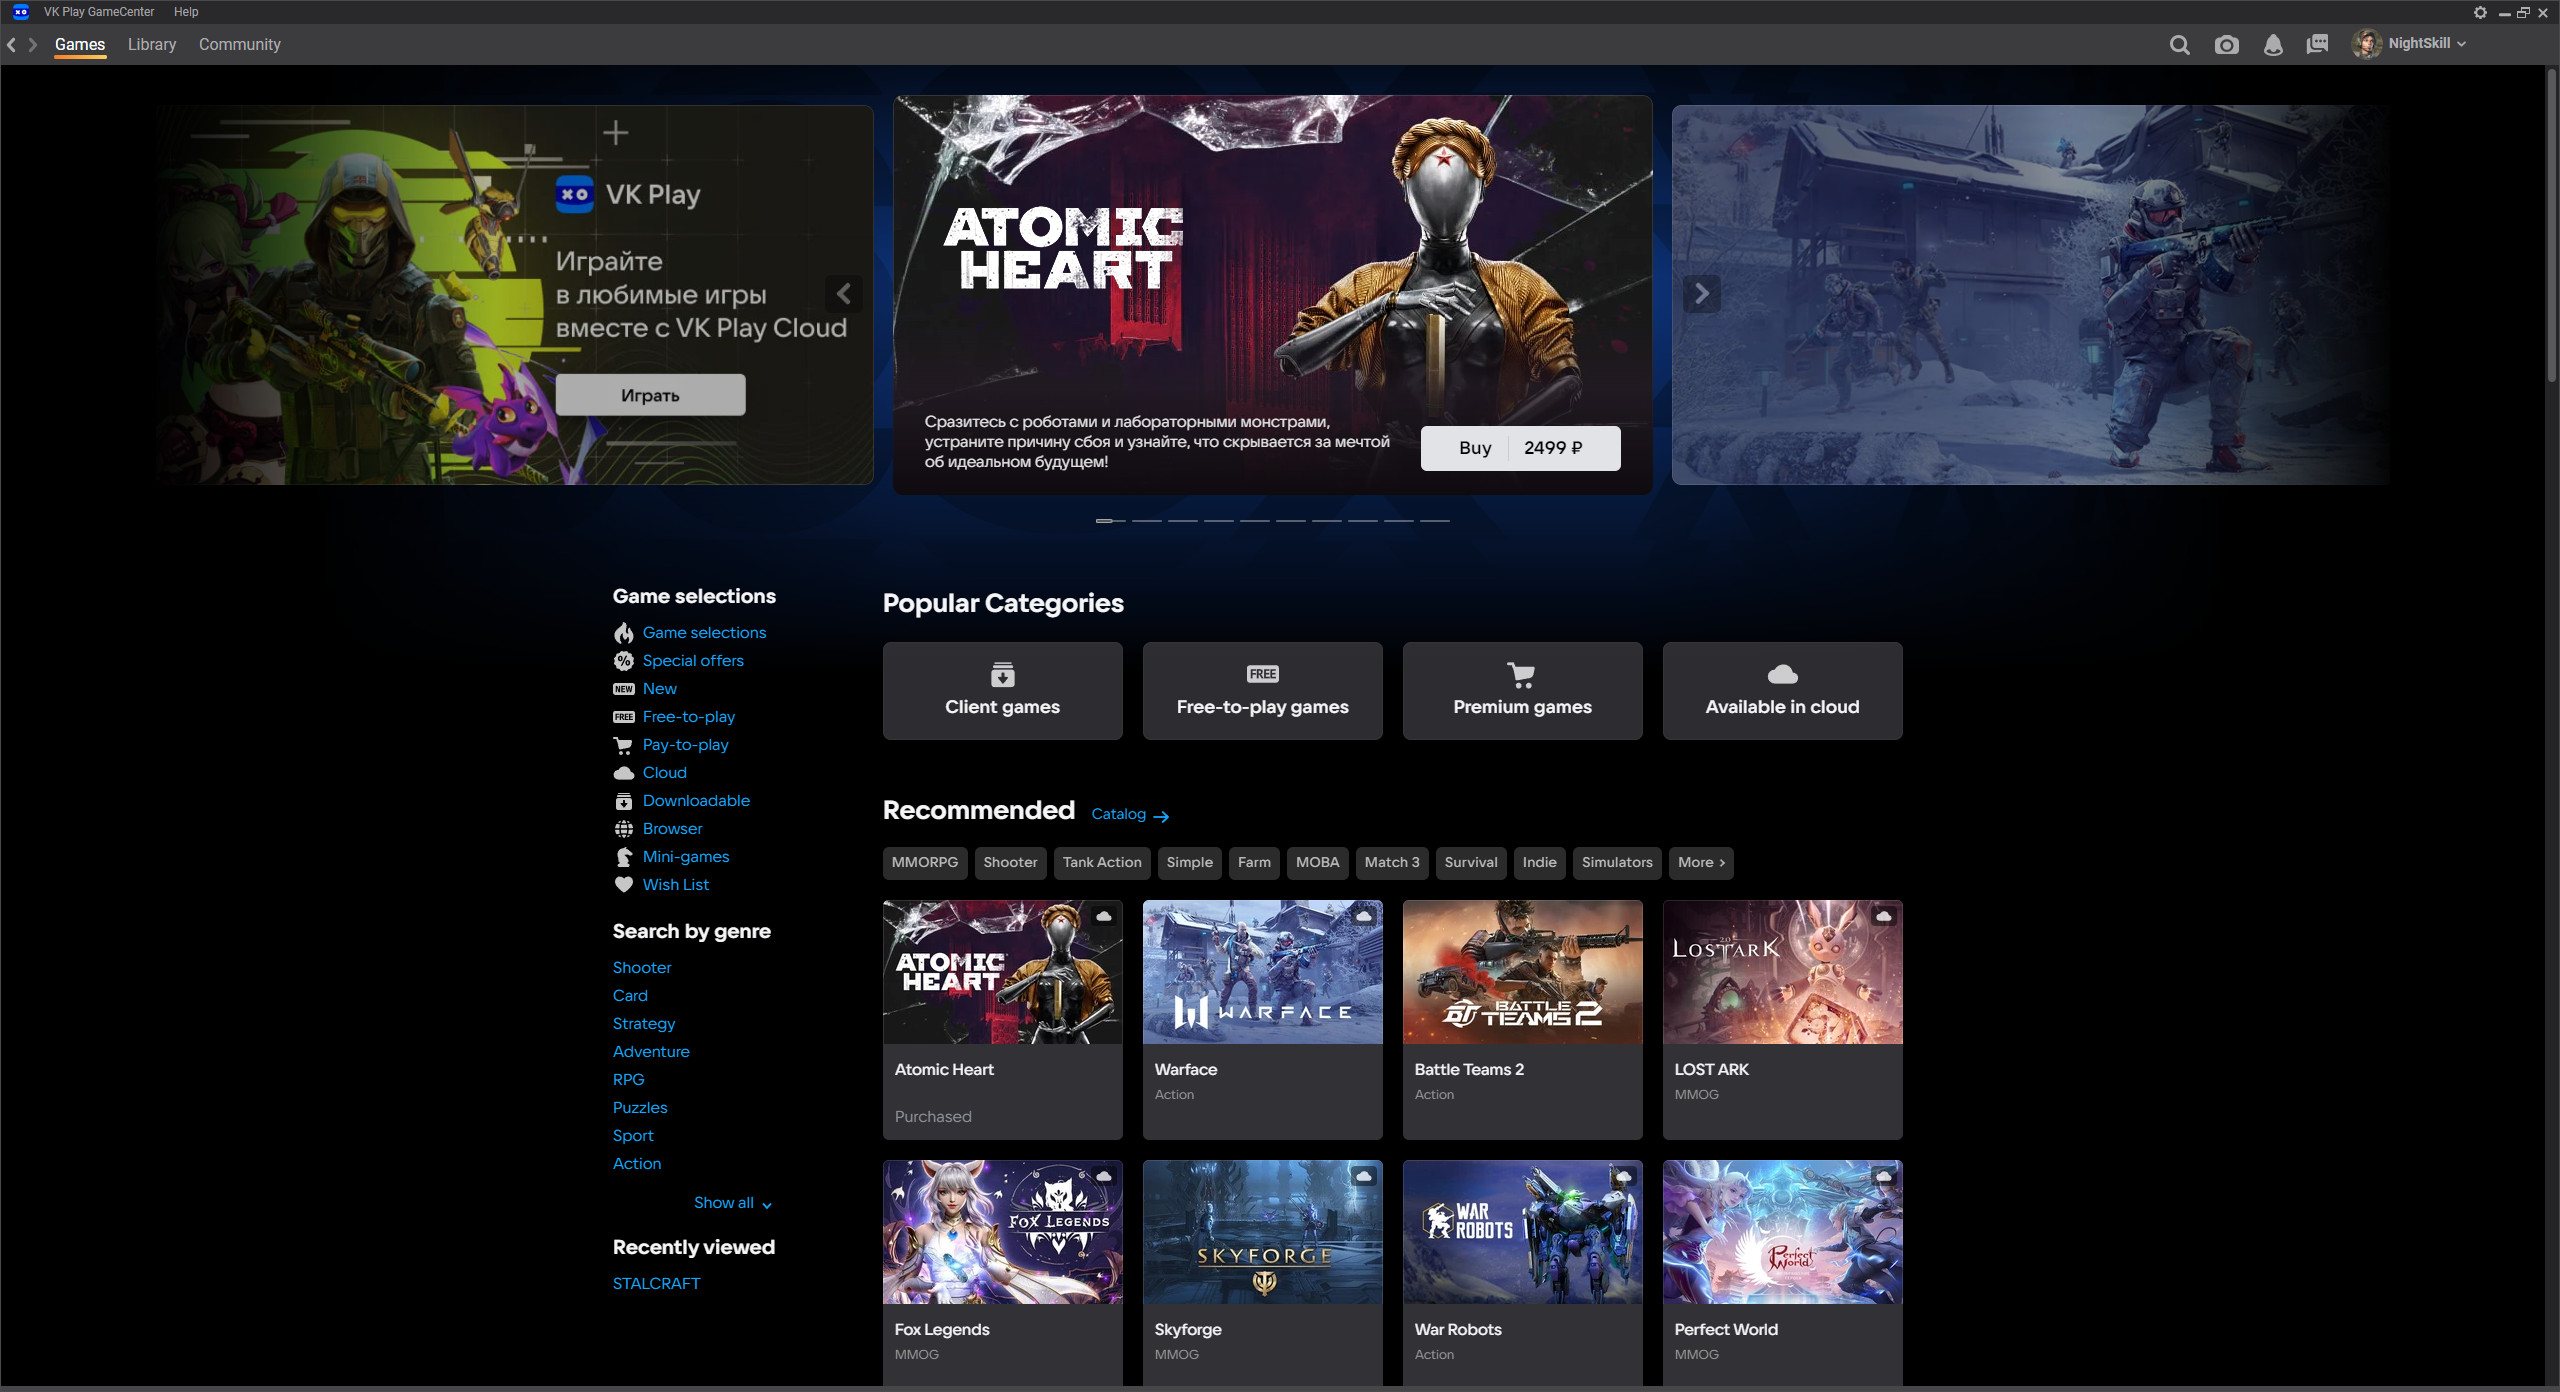Viewport: 2560px width, 1392px height.
Task: Filter by the Match 3 tag
Action: pos(1392,863)
